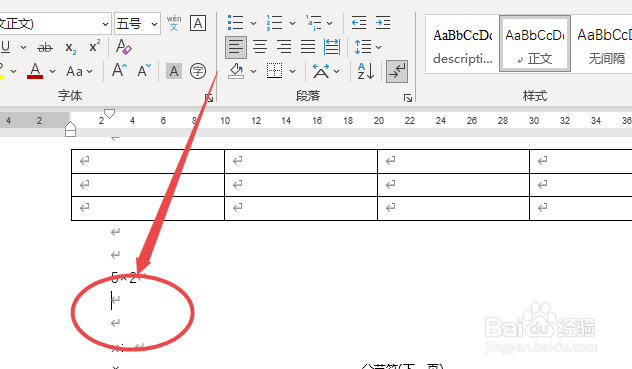Viewport: 632px width, 369px height.
Task: Increase the paragraph indent
Action: [x=383, y=23]
